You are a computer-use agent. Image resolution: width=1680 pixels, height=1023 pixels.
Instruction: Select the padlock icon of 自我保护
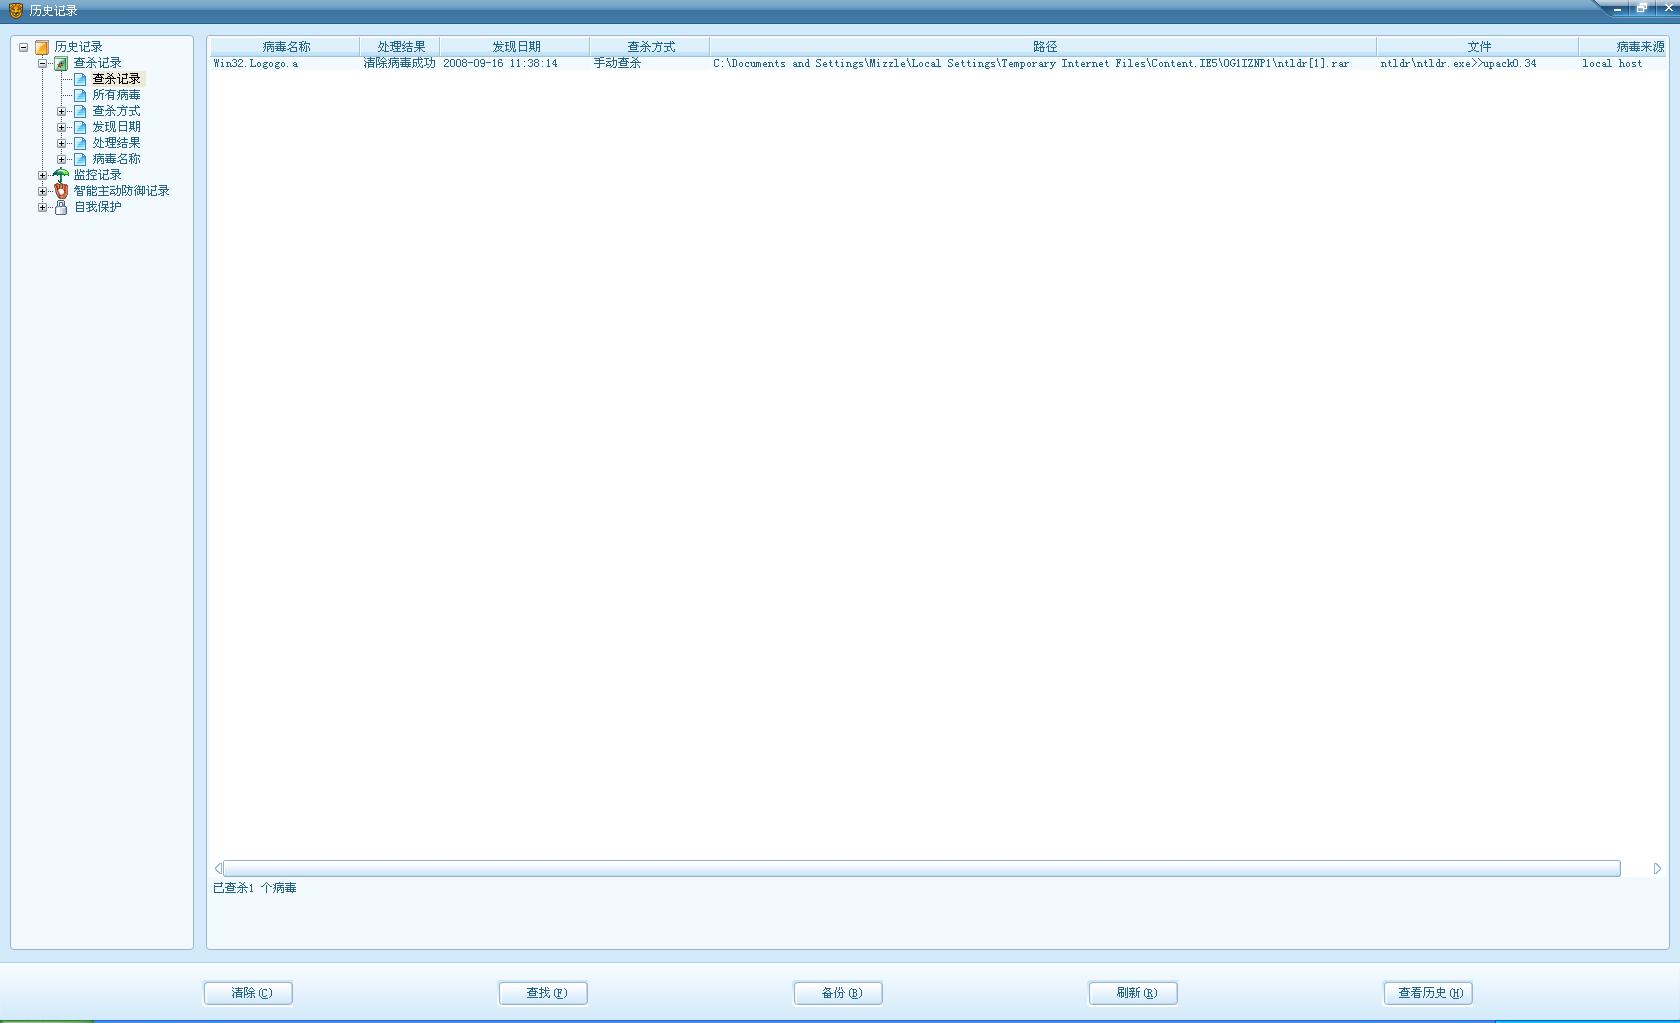click(61, 207)
